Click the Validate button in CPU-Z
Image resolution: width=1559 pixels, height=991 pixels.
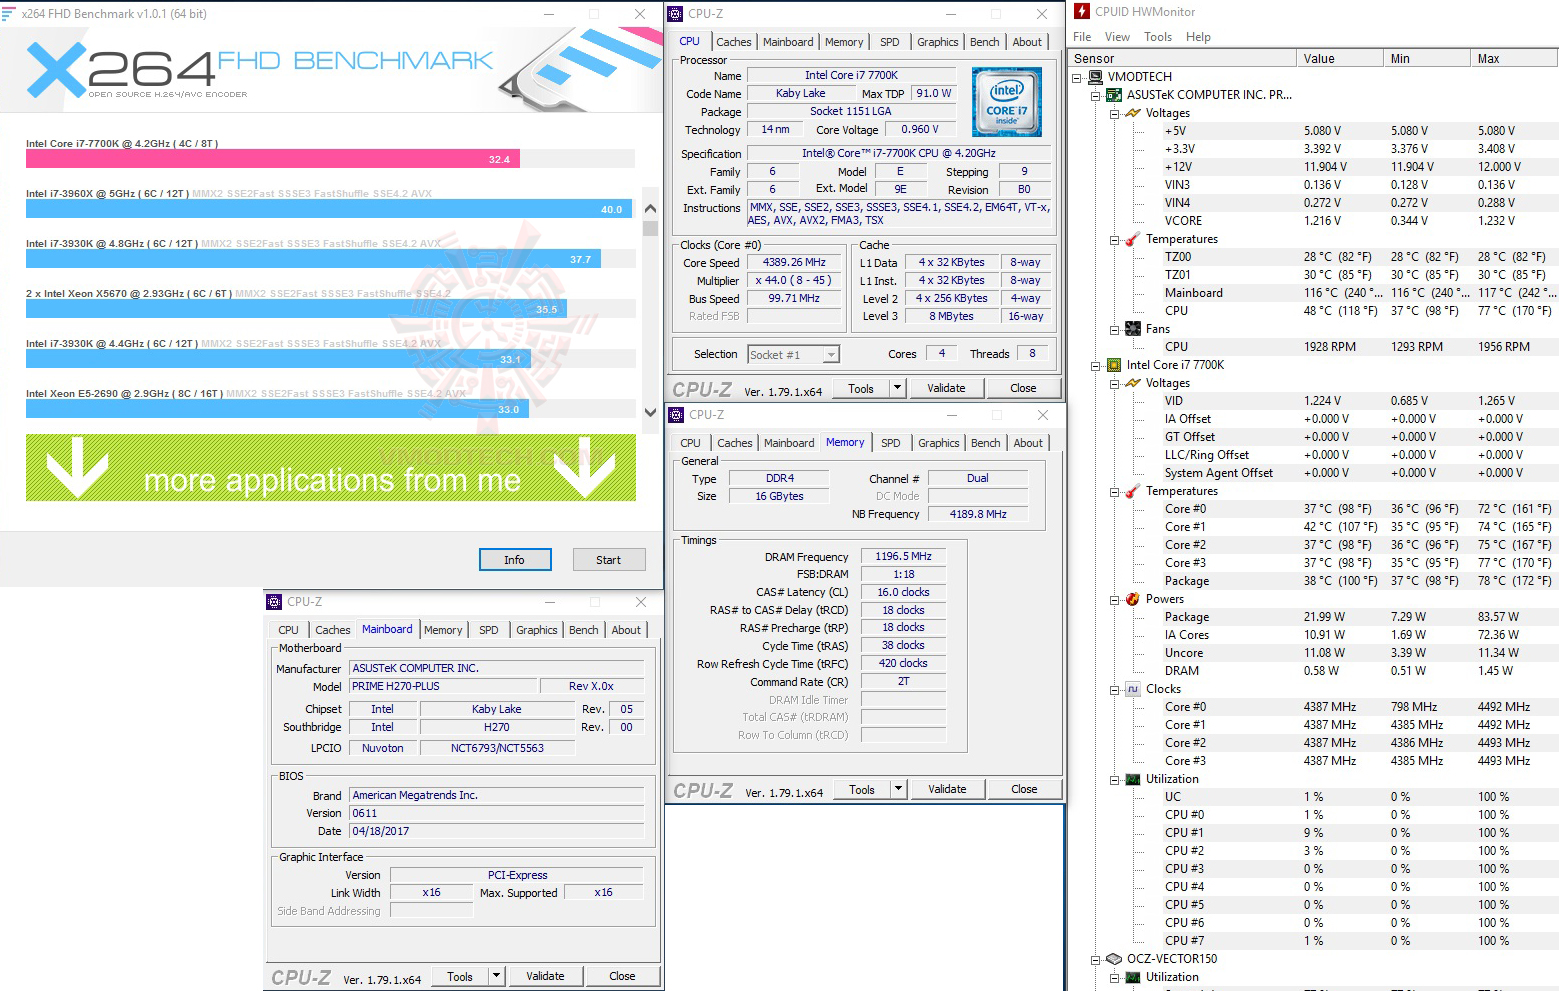coord(945,387)
